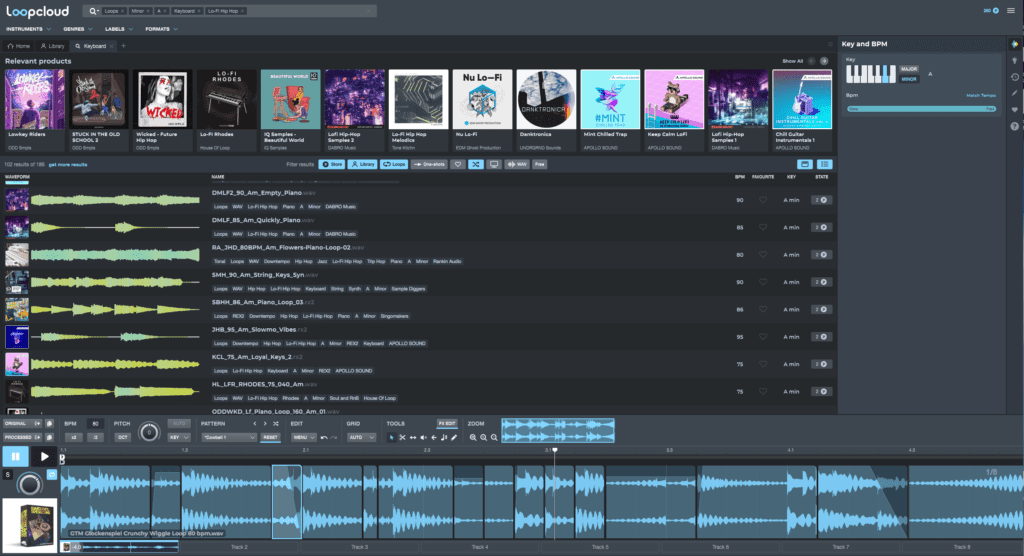Click the zoom out magnifier icon
This screenshot has width=1024, height=556.
pos(483,438)
